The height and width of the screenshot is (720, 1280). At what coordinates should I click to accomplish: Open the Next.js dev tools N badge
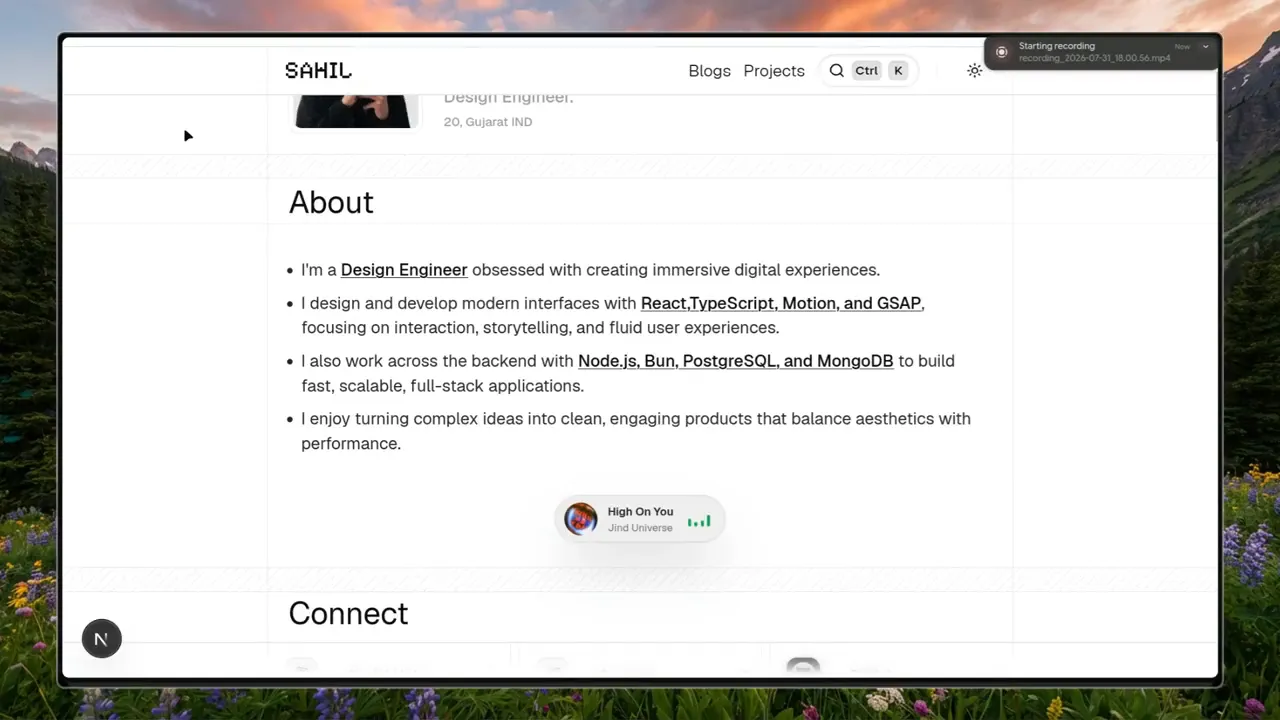pyautogui.click(x=101, y=639)
